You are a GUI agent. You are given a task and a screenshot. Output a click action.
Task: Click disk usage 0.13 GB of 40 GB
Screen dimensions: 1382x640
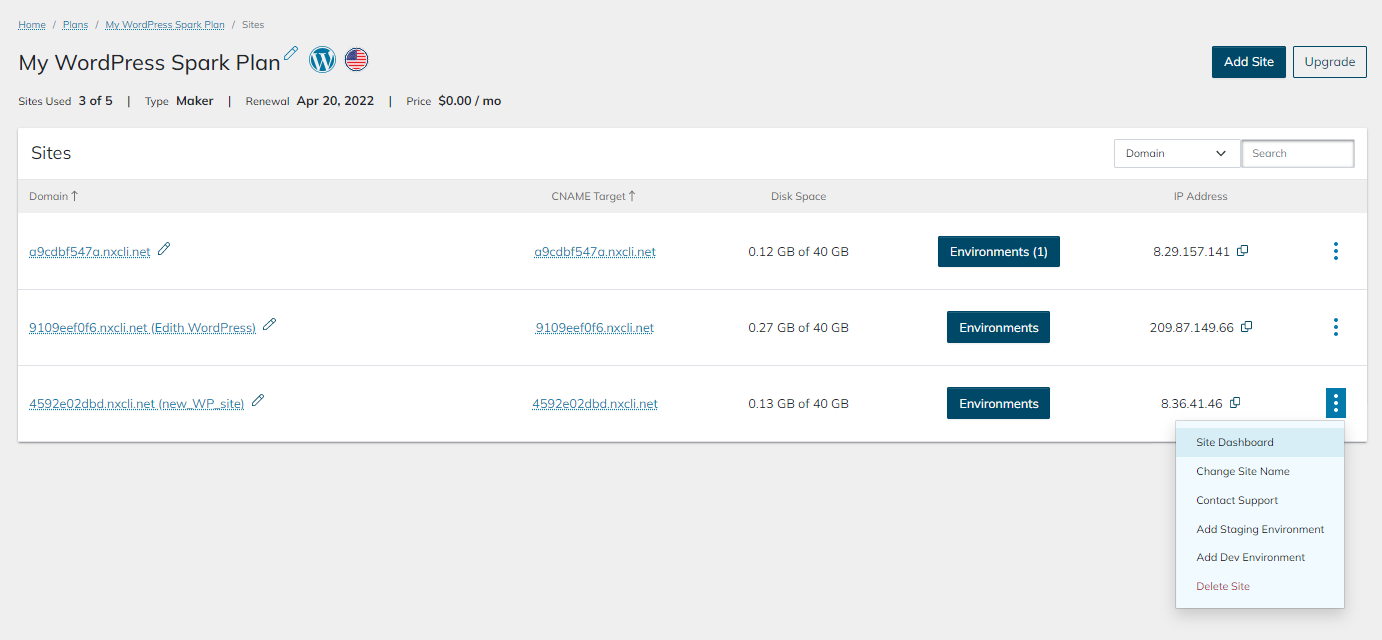(798, 404)
